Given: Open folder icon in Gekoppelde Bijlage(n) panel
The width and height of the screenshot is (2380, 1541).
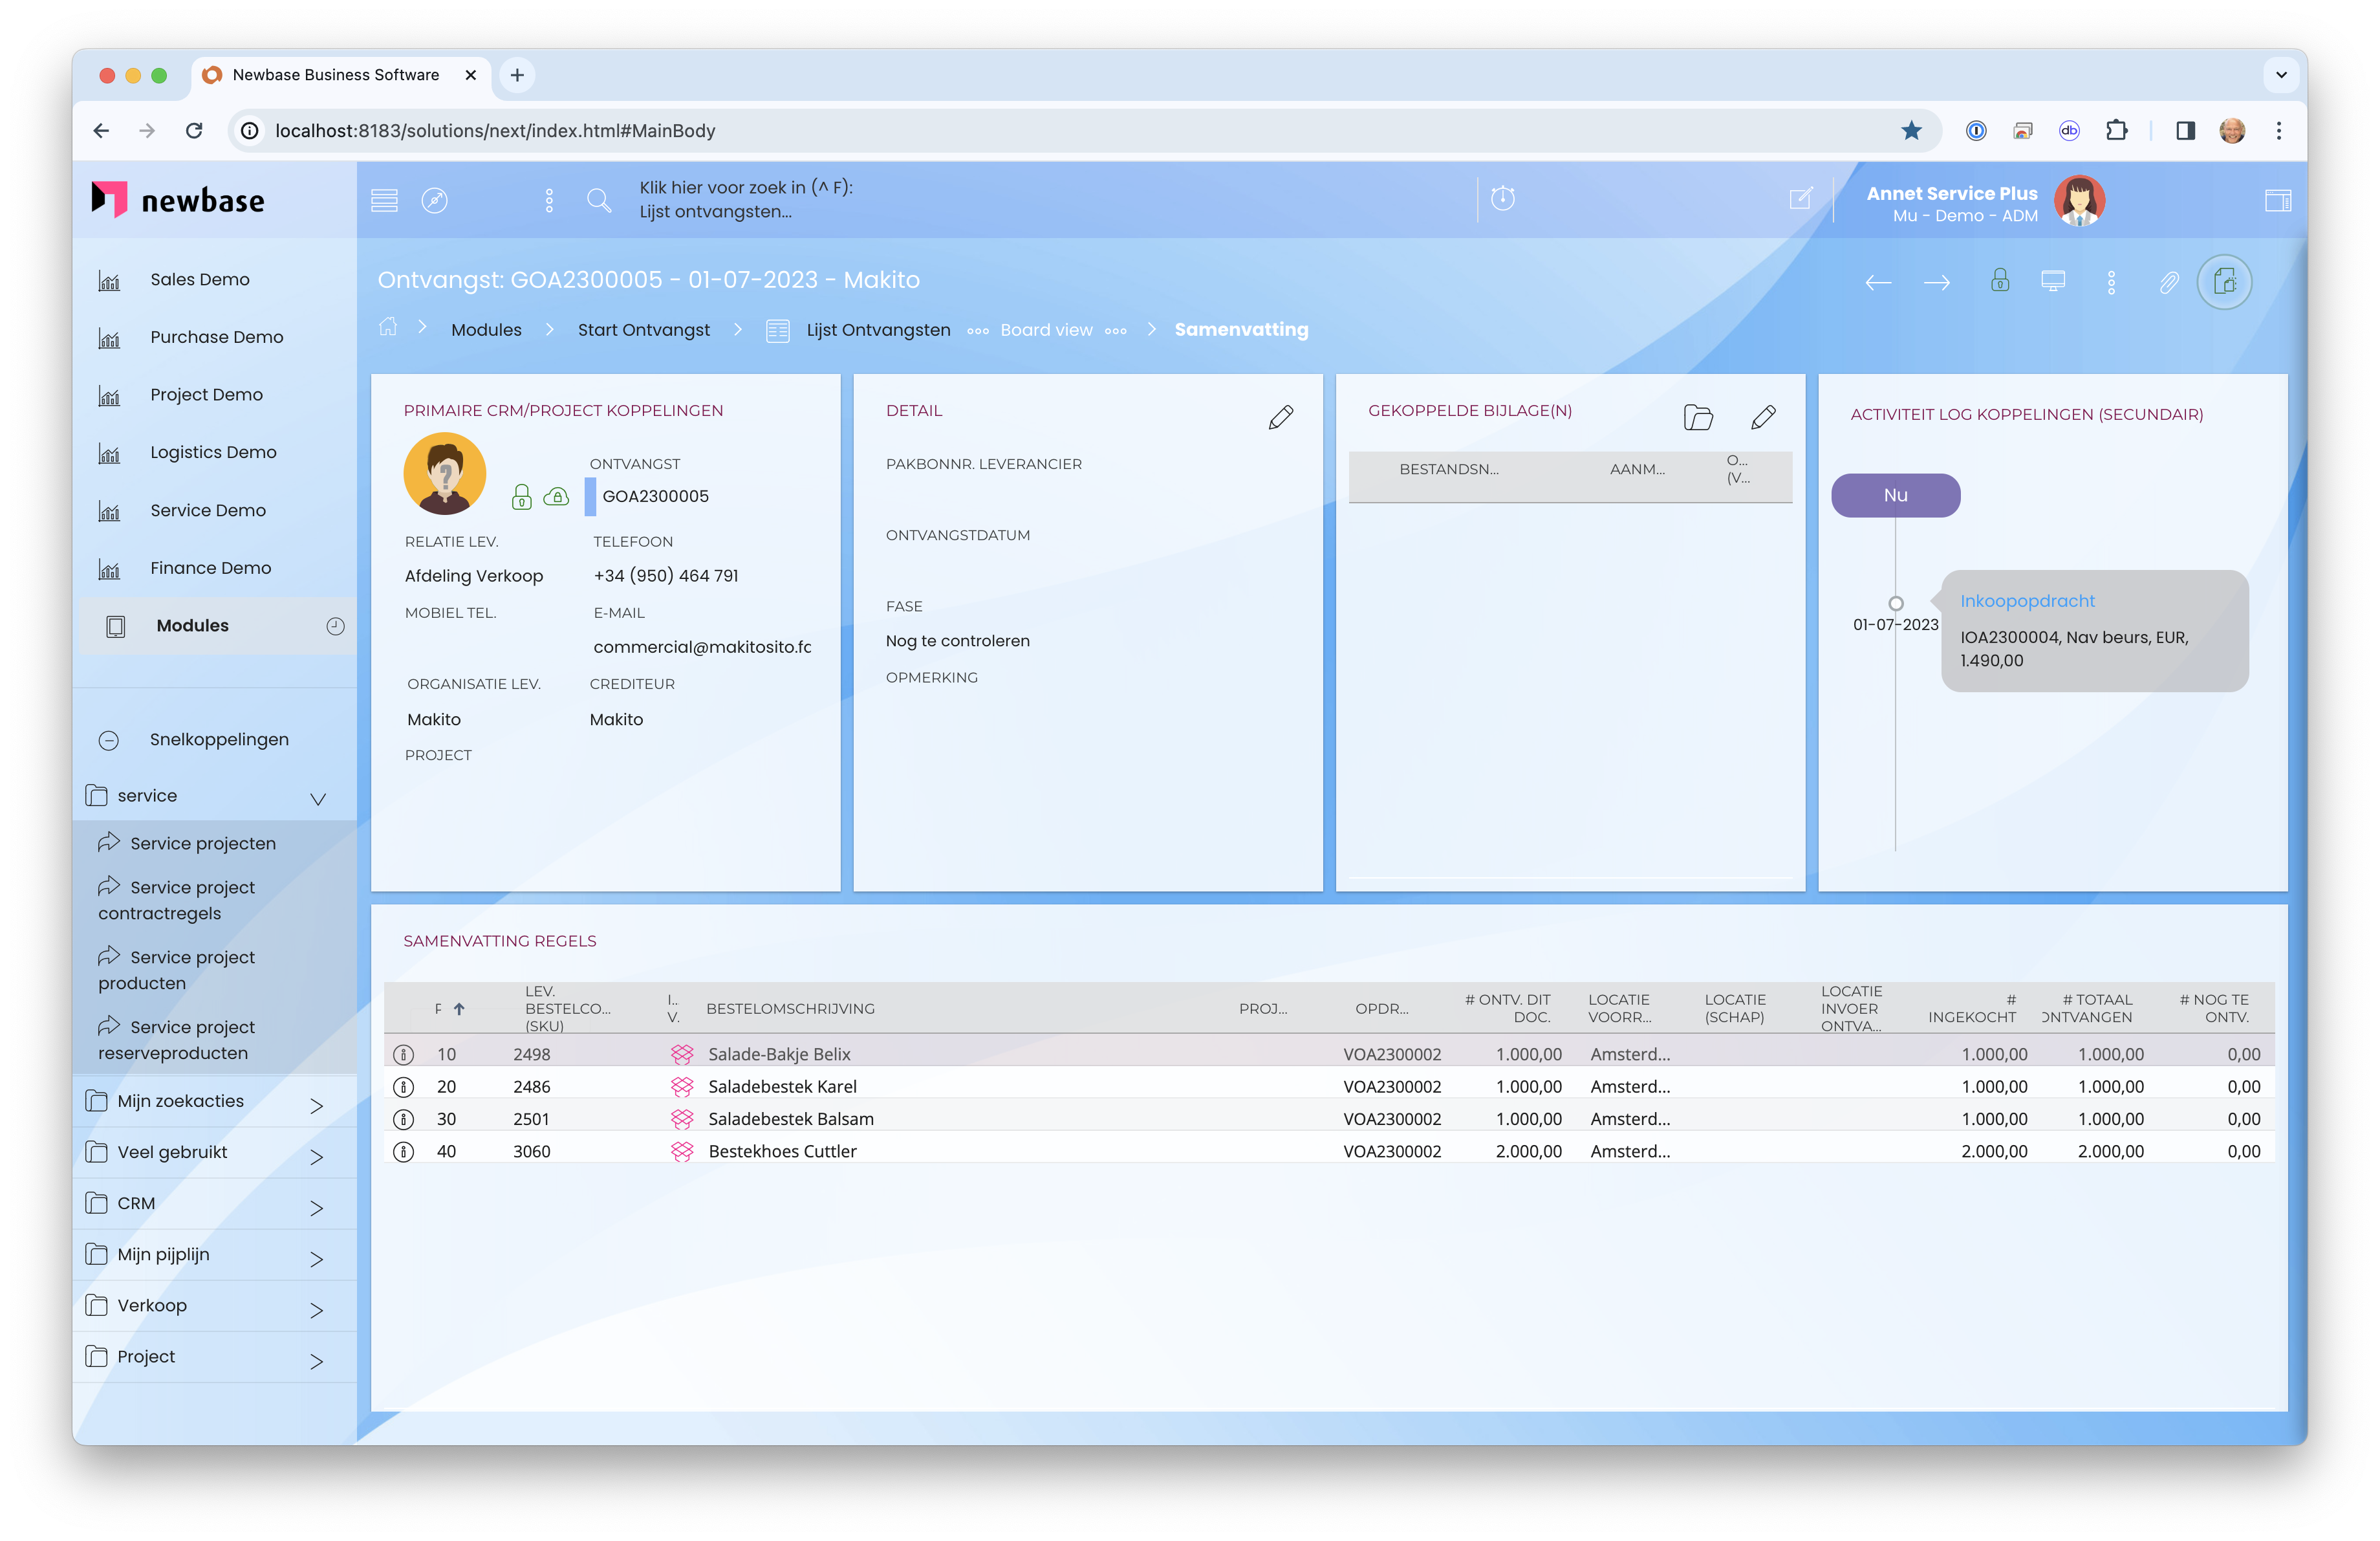Looking at the screenshot, I should tap(1698, 417).
